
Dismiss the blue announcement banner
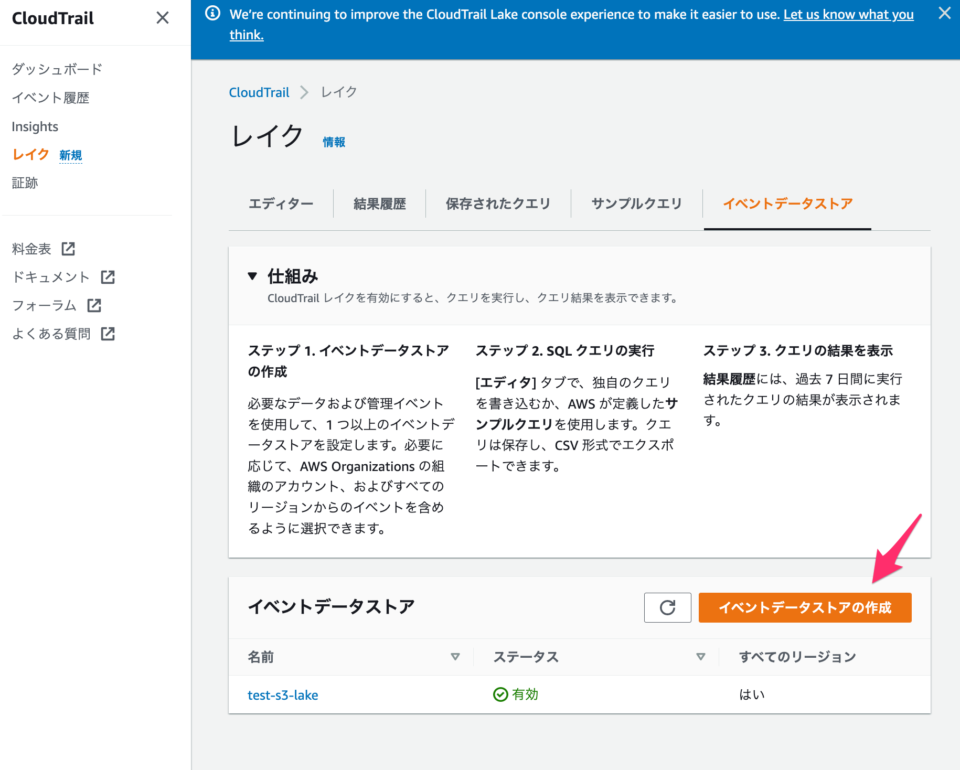point(944,13)
